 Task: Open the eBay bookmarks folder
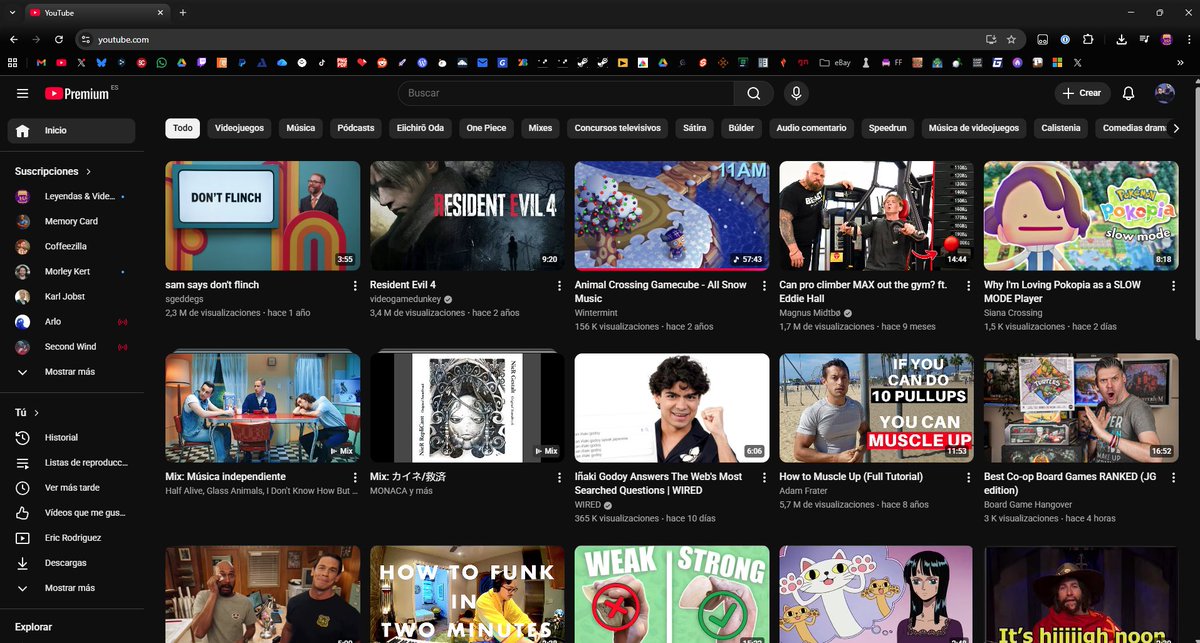click(x=835, y=62)
